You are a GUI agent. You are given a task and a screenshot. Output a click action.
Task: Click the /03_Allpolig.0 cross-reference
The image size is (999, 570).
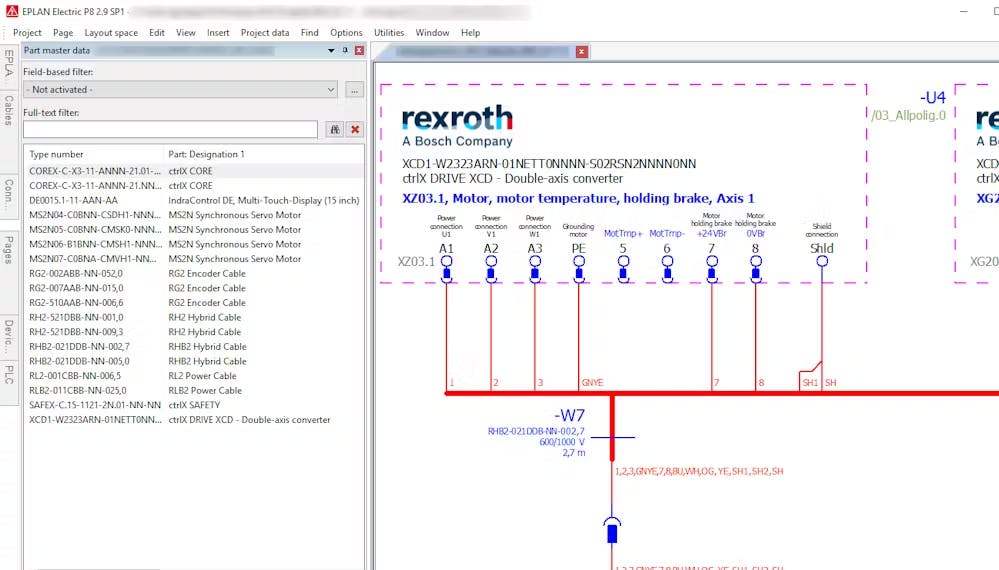[909, 115]
